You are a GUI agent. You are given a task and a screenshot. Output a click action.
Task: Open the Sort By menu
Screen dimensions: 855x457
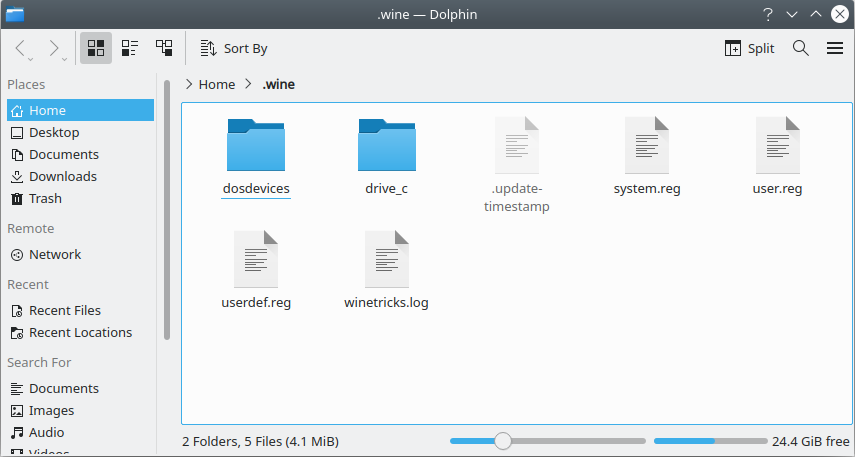233,49
